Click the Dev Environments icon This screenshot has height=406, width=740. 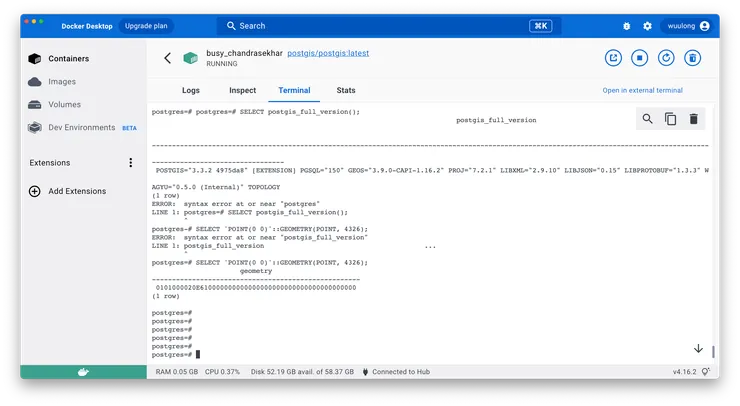[x=34, y=127]
